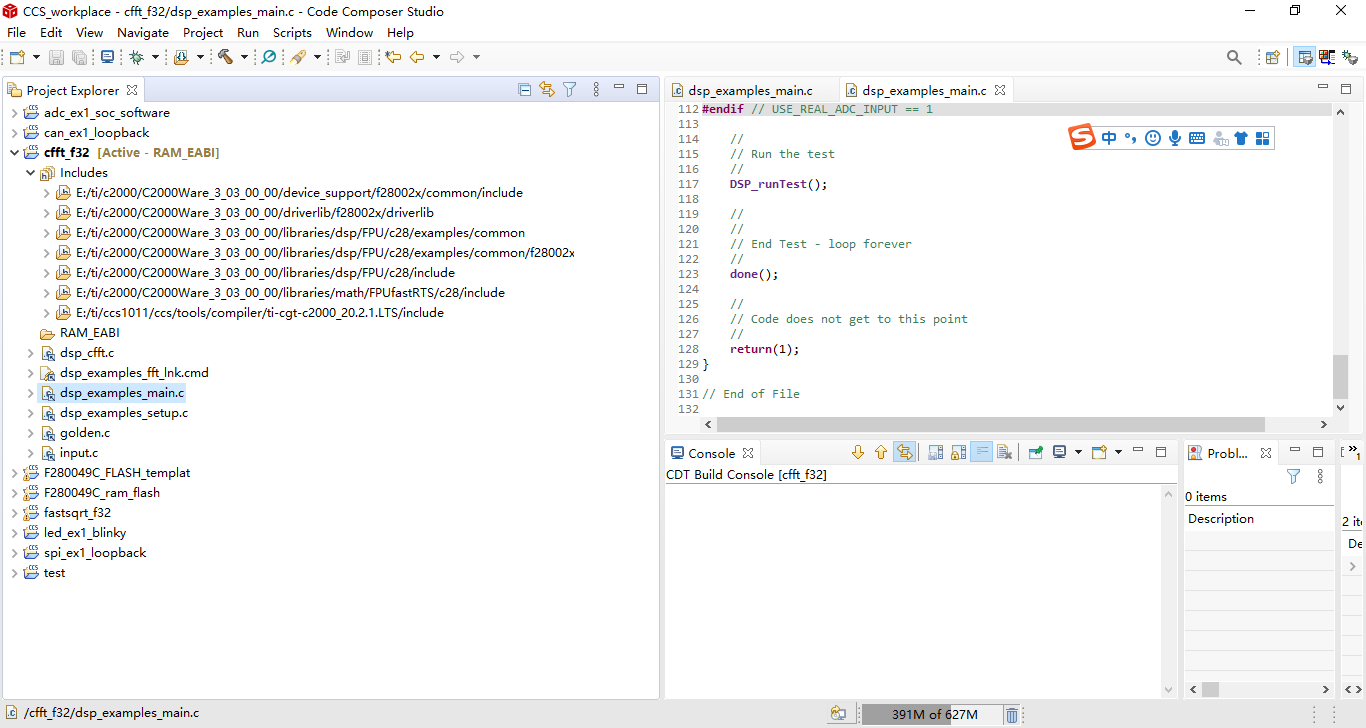Viewport: 1366px width, 728px height.
Task: Click the editor vertical scrollbar thumb
Action: click(x=1340, y=376)
